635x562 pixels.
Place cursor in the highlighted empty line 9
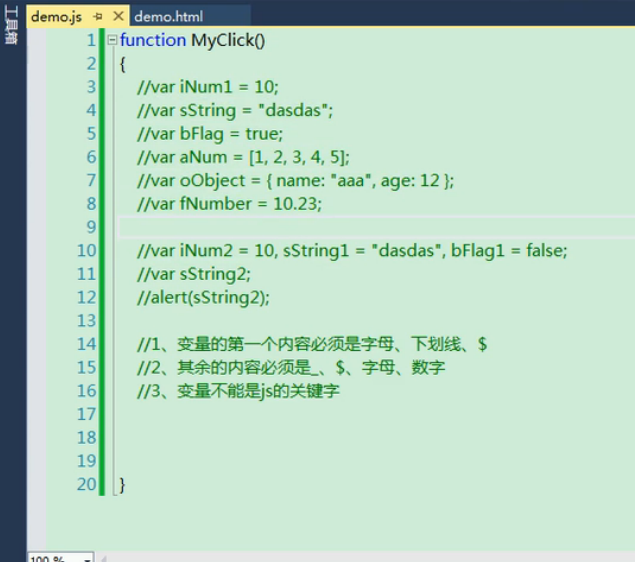pos(377,227)
